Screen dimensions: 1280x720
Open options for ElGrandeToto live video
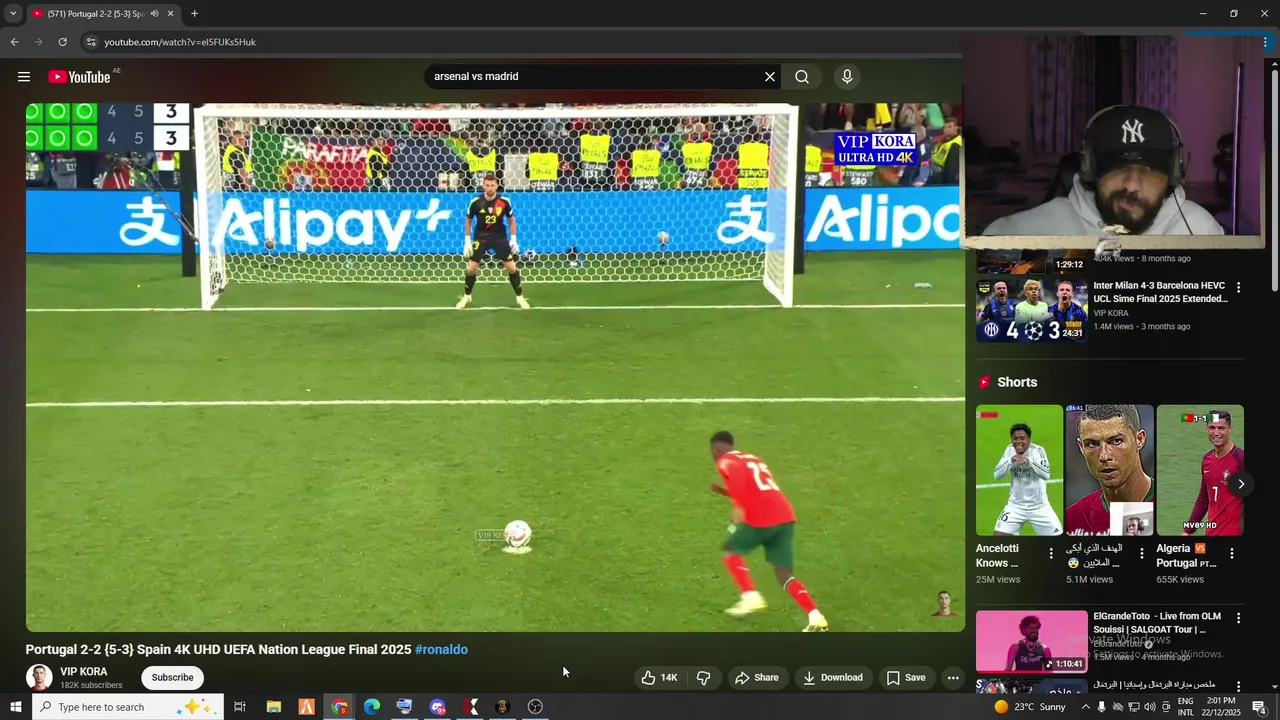pyautogui.click(x=1238, y=619)
